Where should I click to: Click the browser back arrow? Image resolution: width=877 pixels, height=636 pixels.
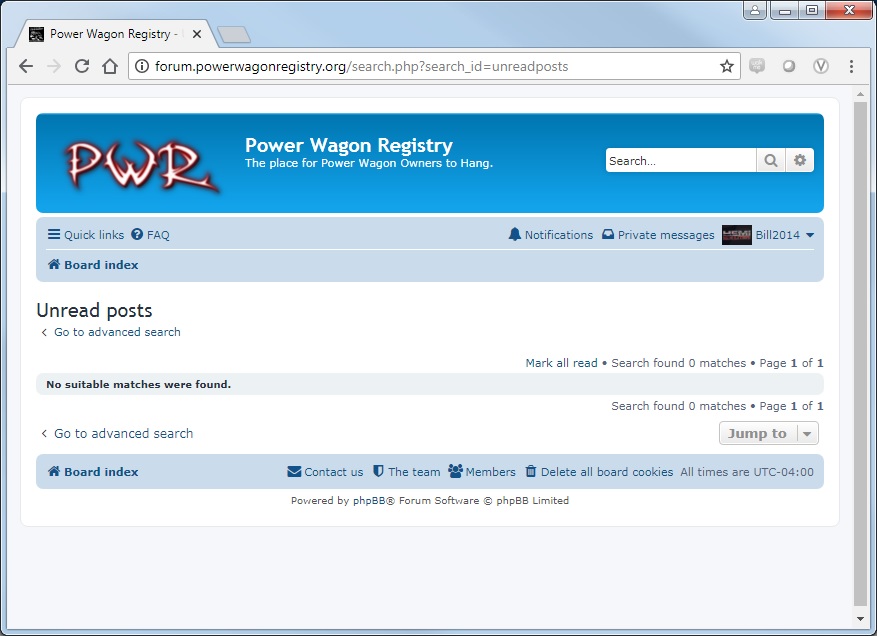26,66
